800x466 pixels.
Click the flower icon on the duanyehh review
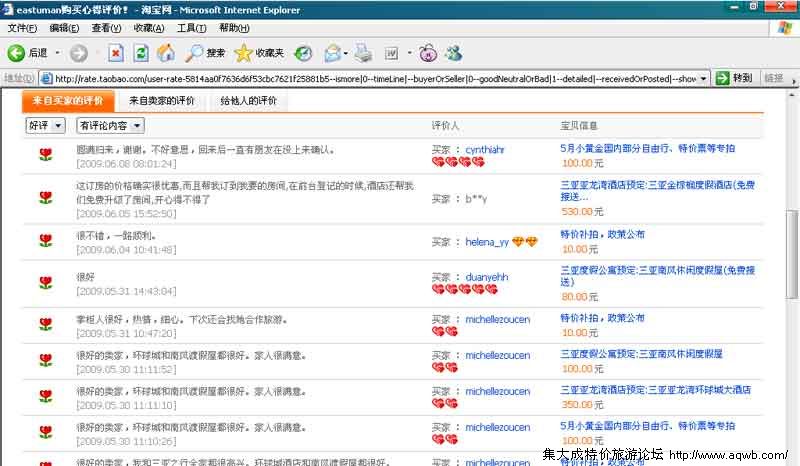[46, 283]
